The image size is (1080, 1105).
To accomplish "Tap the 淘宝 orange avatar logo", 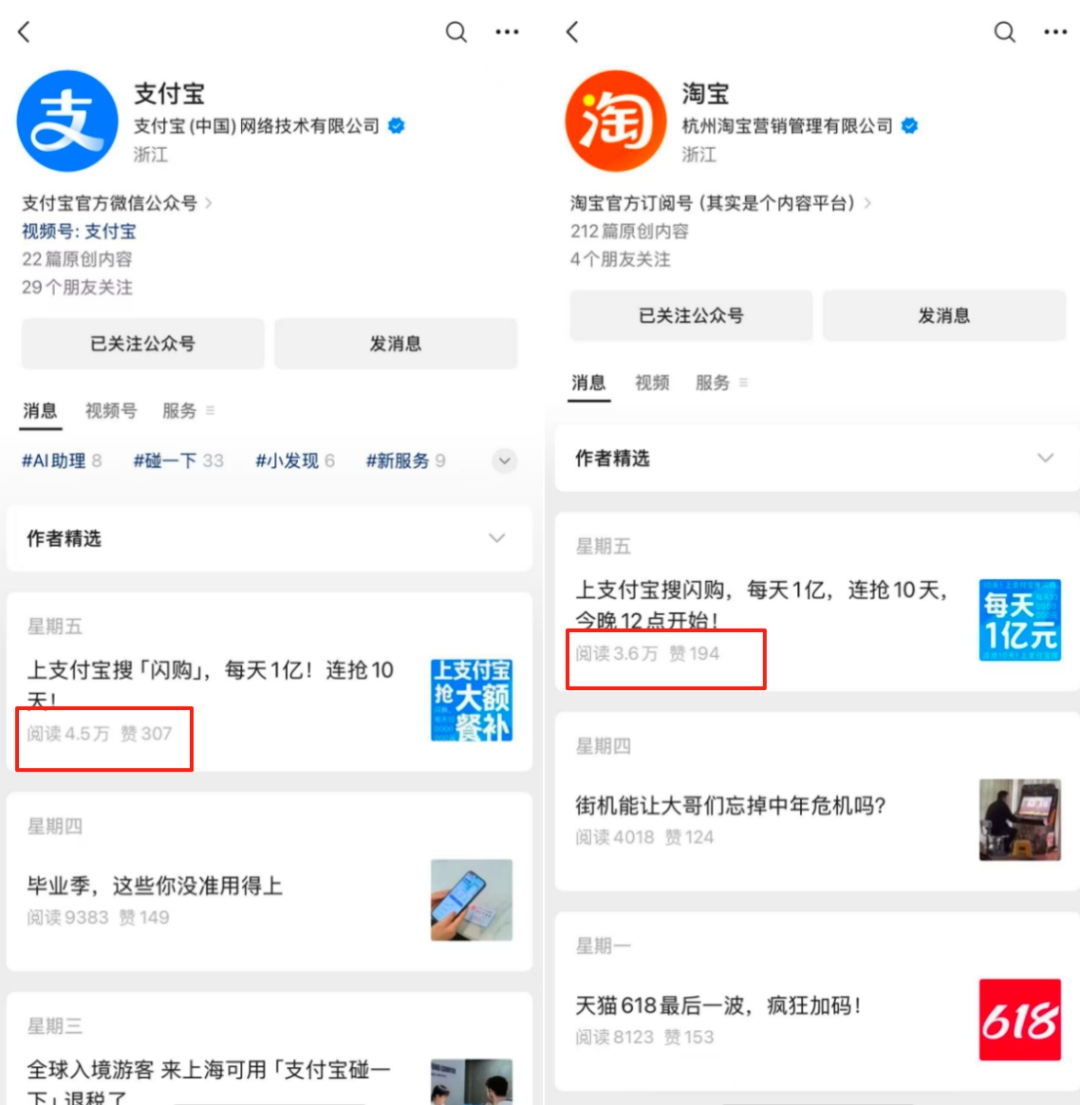I will (616, 121).
